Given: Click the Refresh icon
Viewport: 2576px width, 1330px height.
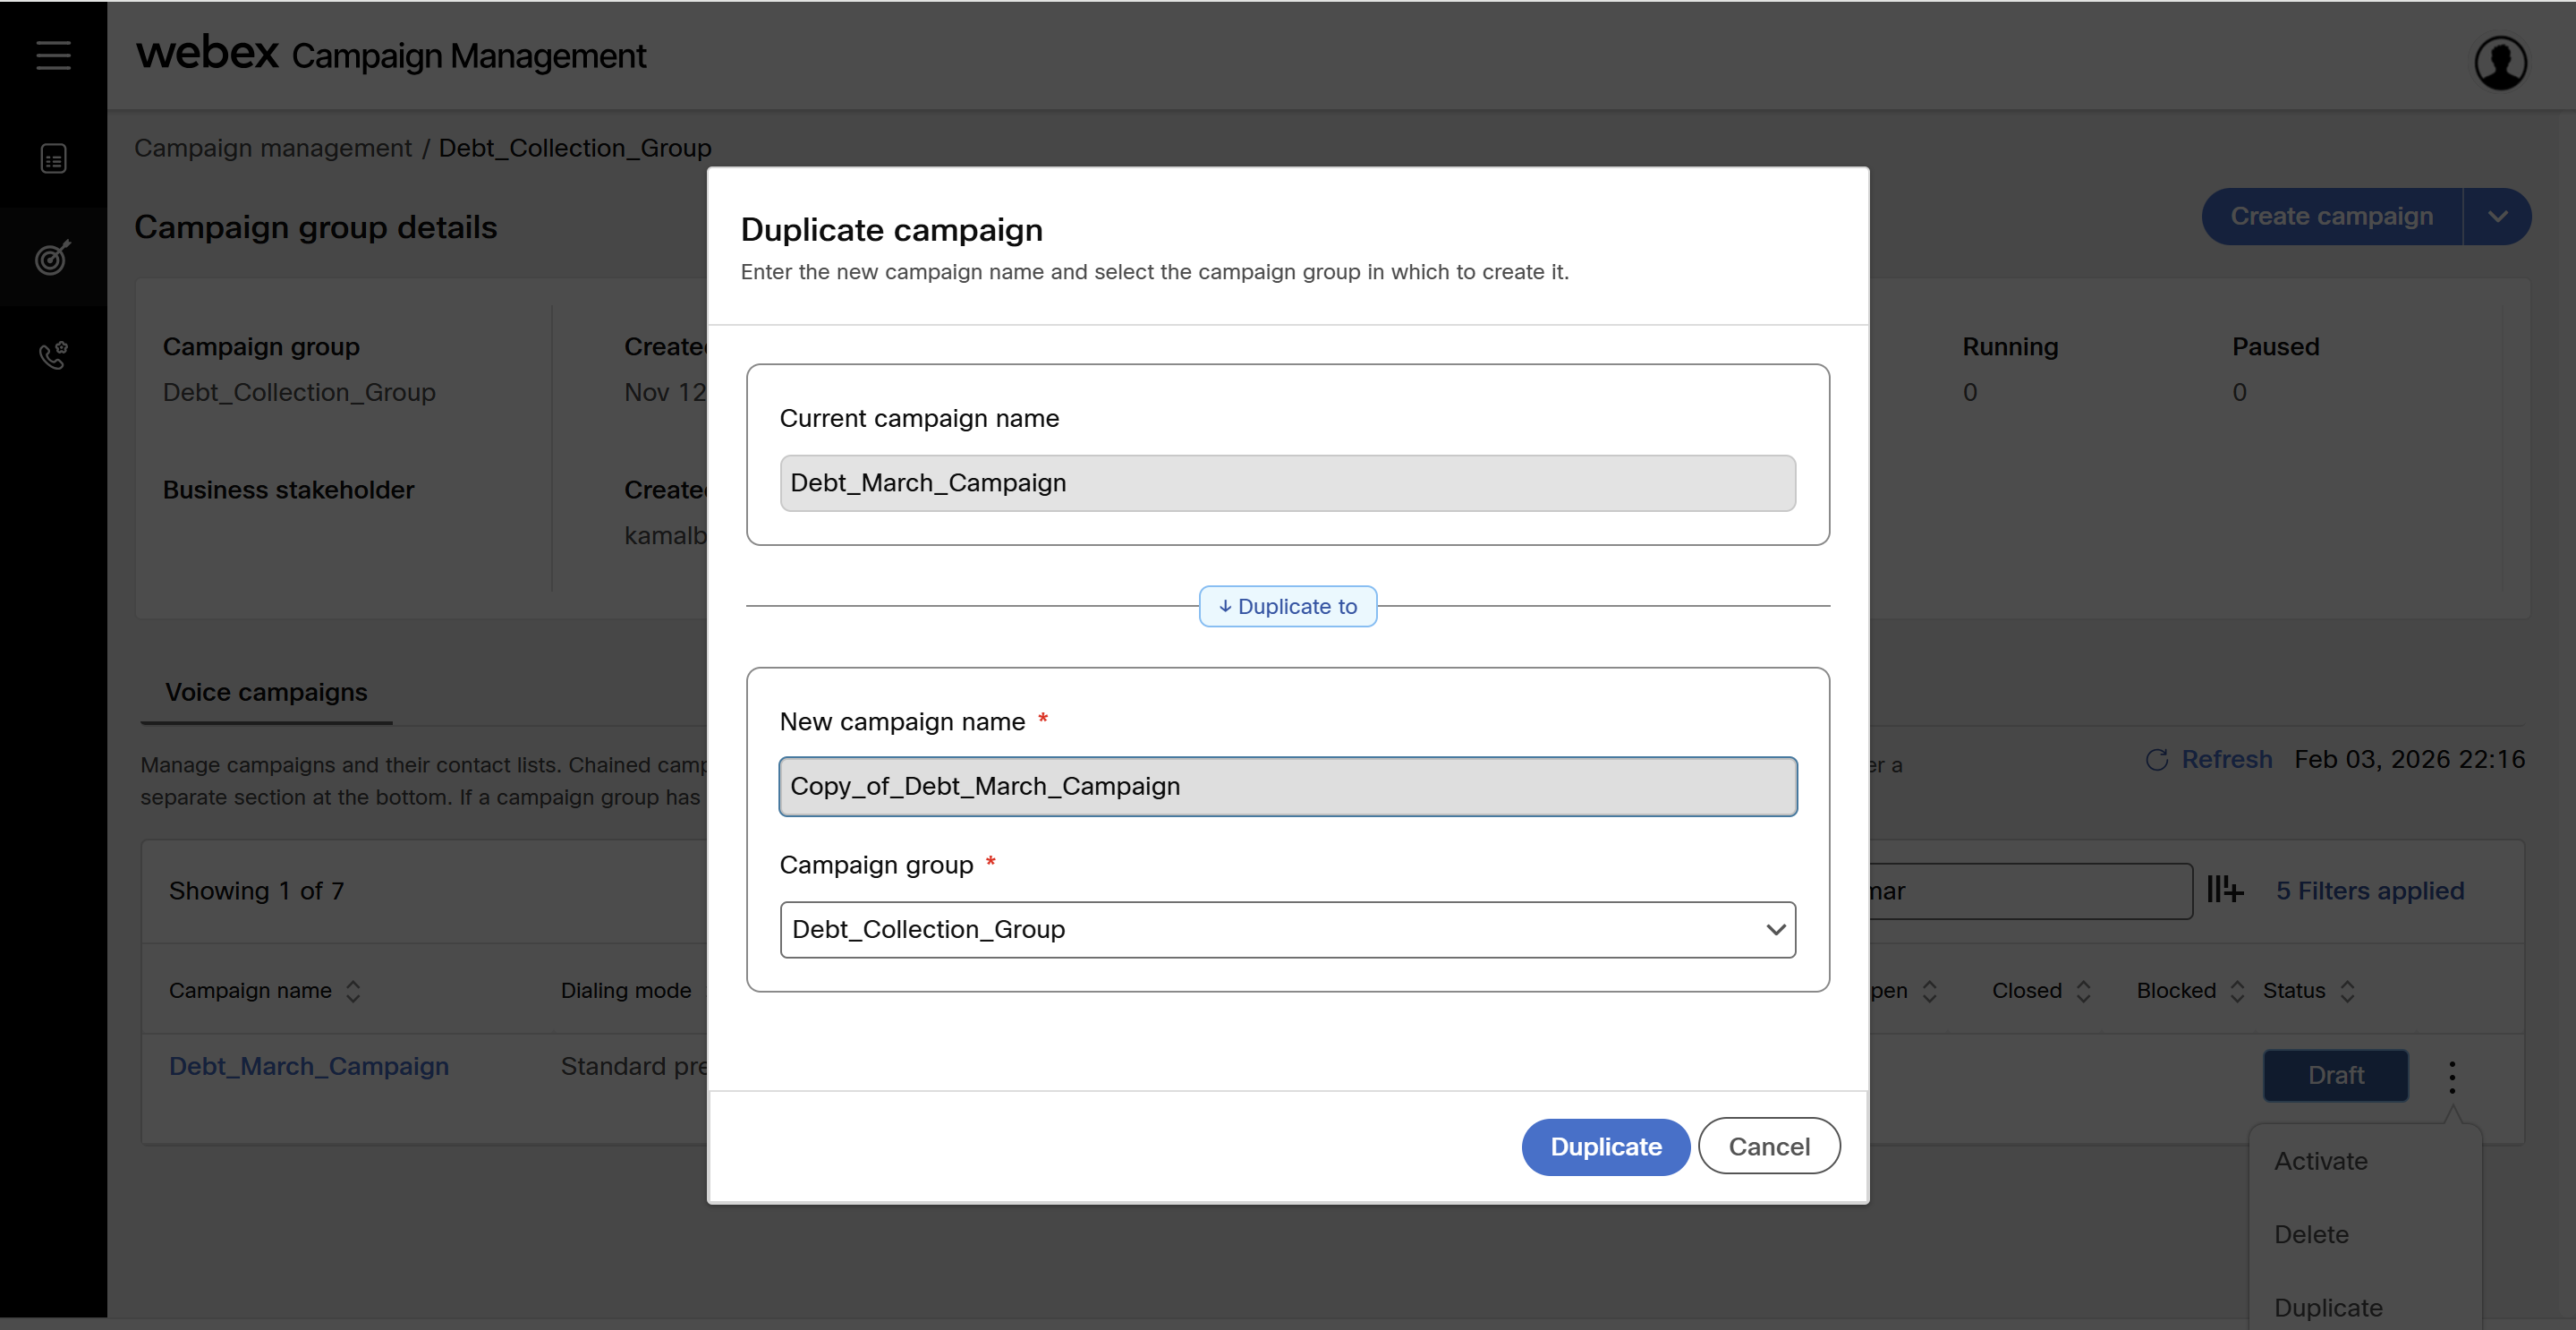Looking at the screenshot, I should tap(2157, 760).
